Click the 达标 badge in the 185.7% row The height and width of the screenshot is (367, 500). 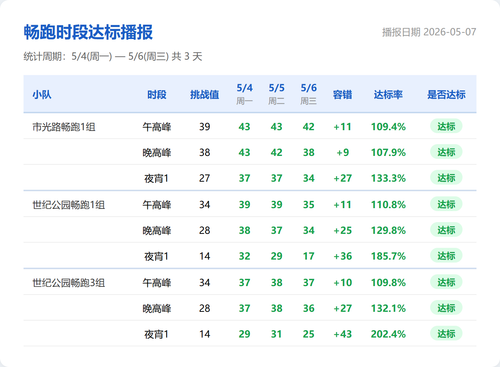coord(446,256)
